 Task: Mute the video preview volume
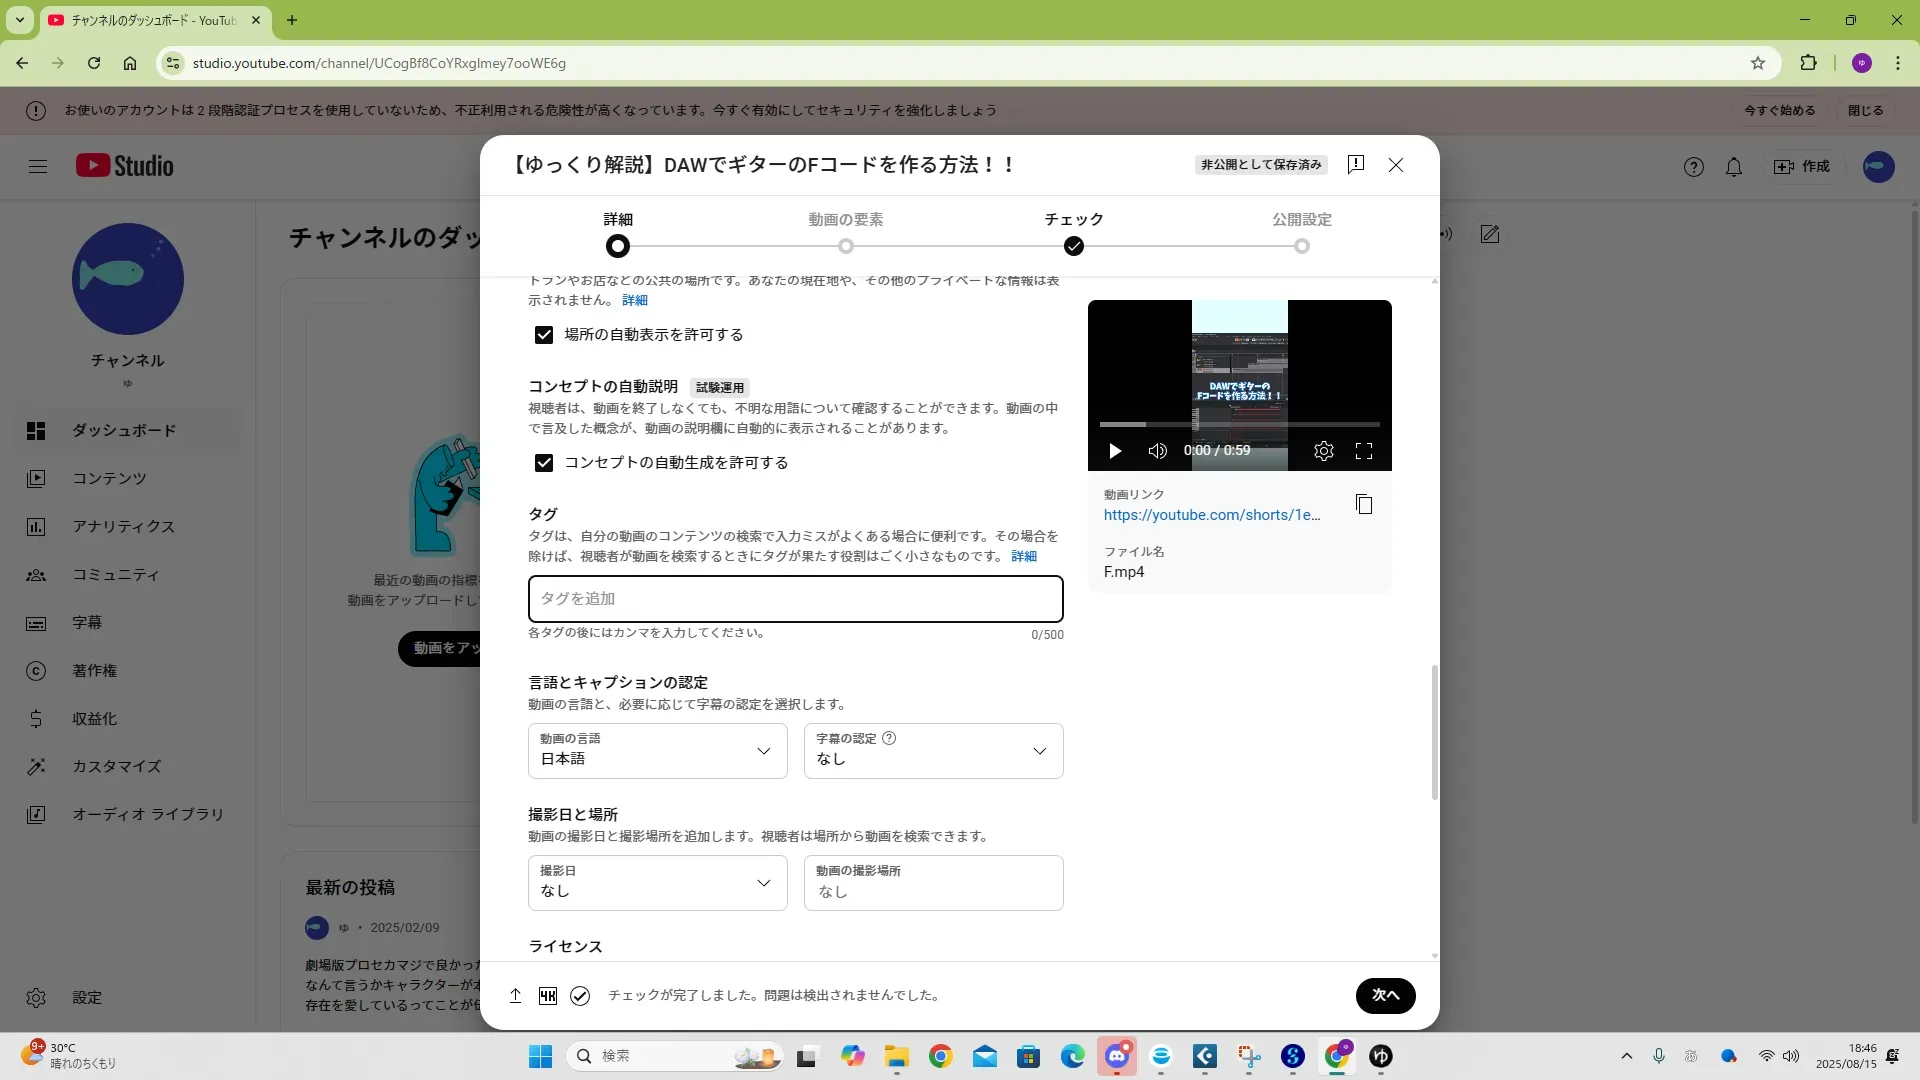[1157, 451]
